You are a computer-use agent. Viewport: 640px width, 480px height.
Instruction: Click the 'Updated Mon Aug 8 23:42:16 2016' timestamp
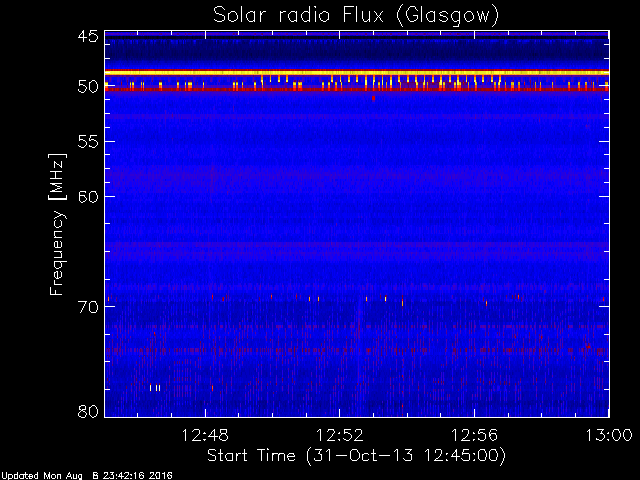[87, 476]
